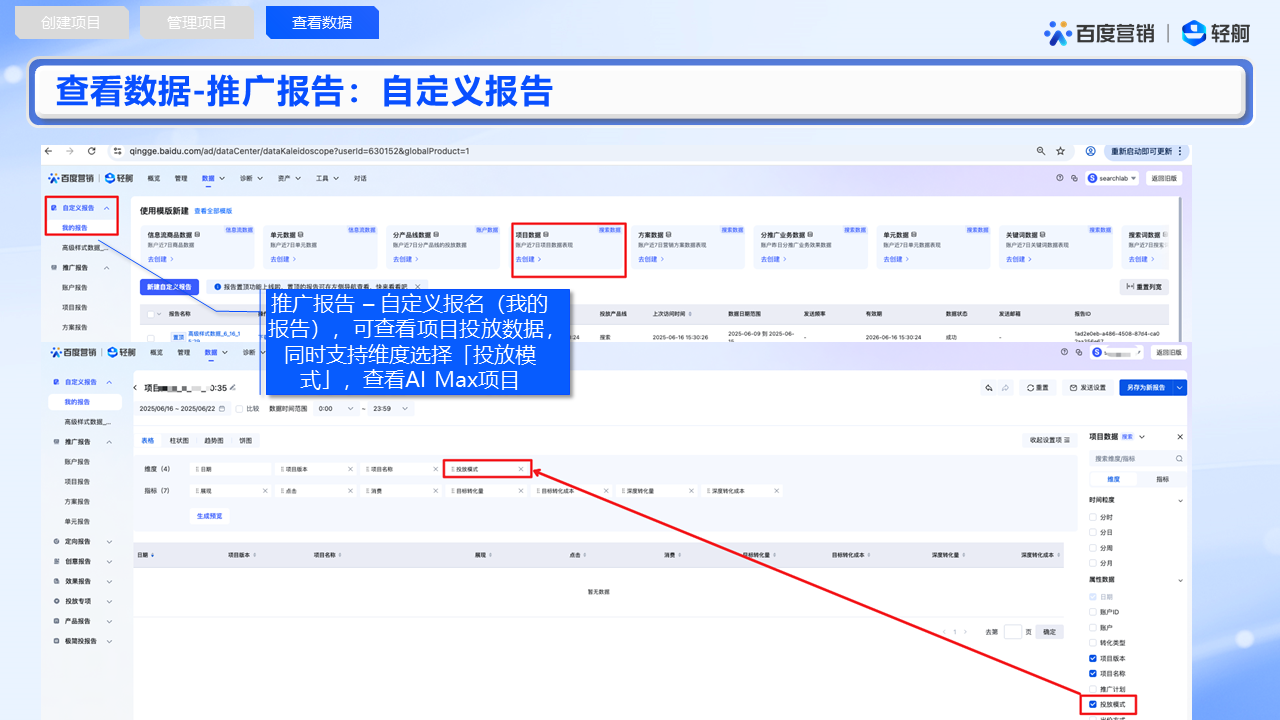Check the 转化类型 dimension
The image size is (1280, 720).
(1093, 643)
